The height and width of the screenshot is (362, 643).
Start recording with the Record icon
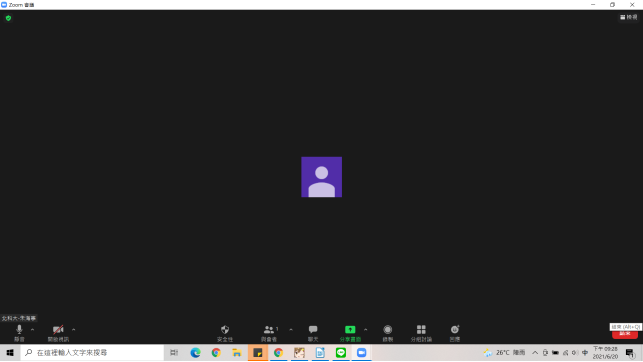388,333
